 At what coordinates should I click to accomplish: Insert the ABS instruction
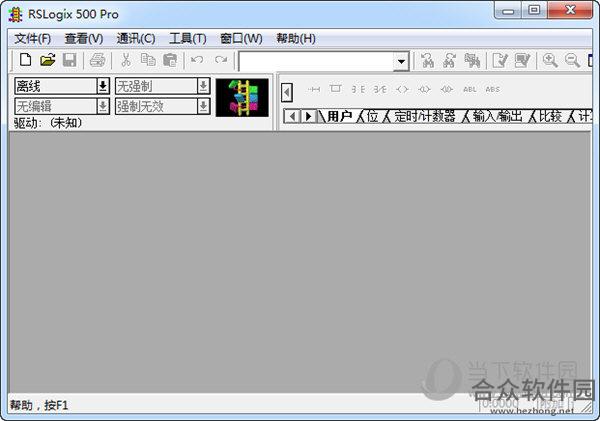(492, 89)
